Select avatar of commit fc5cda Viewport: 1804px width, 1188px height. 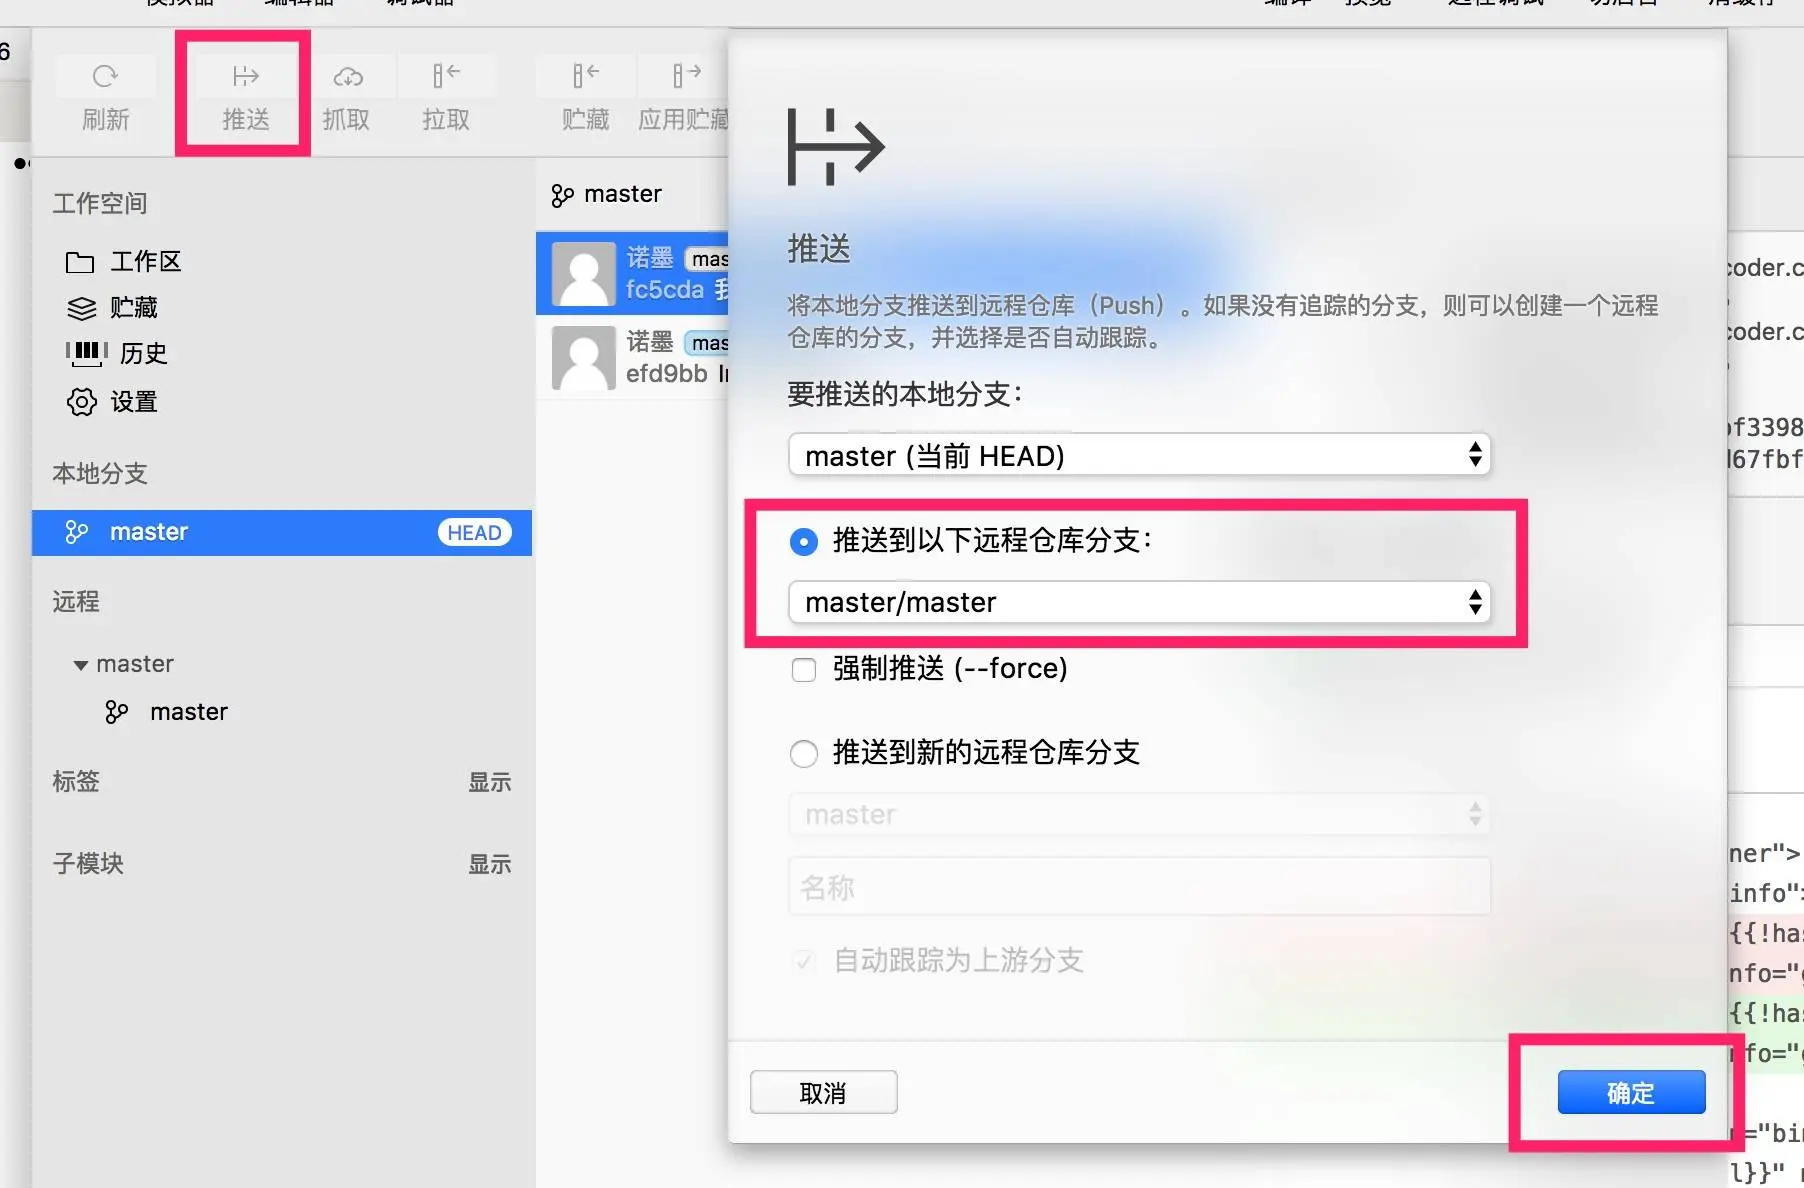[584, 273]
